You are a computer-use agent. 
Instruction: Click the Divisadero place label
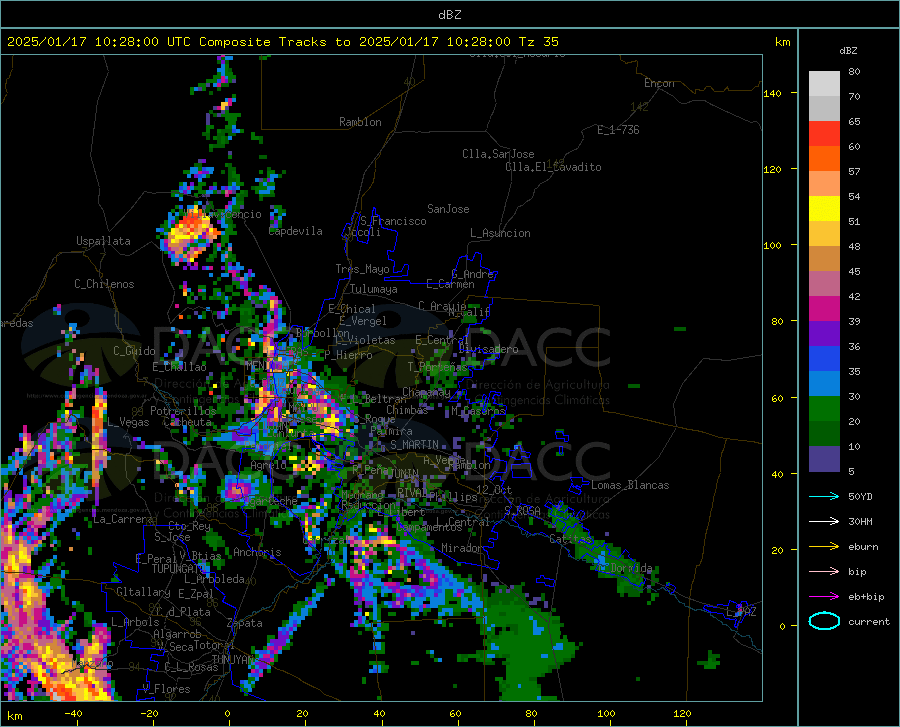point(488,349)
